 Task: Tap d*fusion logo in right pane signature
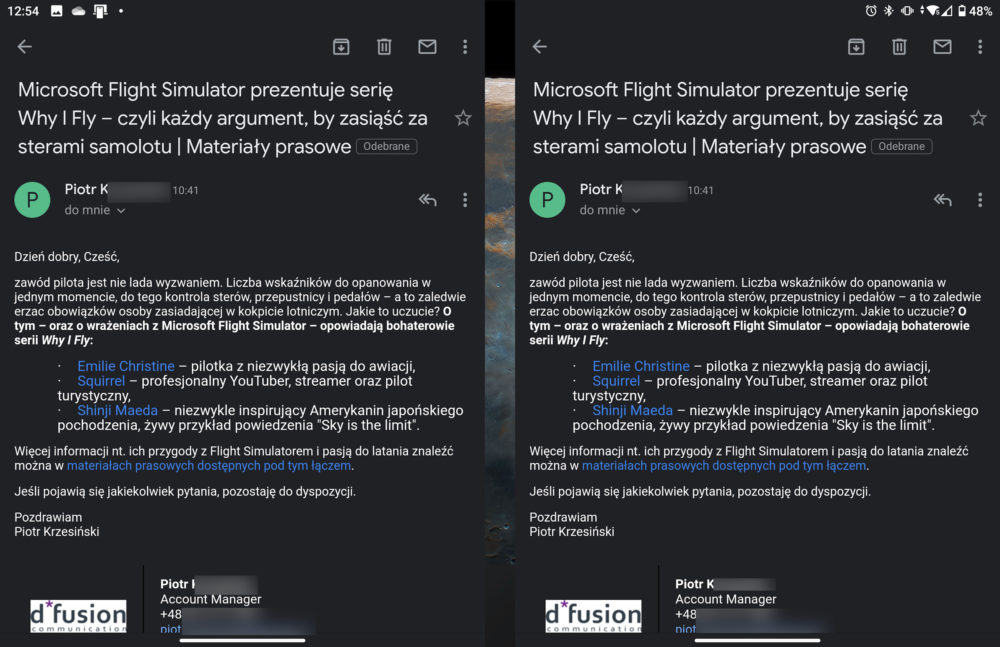click(x=593, y=616)
